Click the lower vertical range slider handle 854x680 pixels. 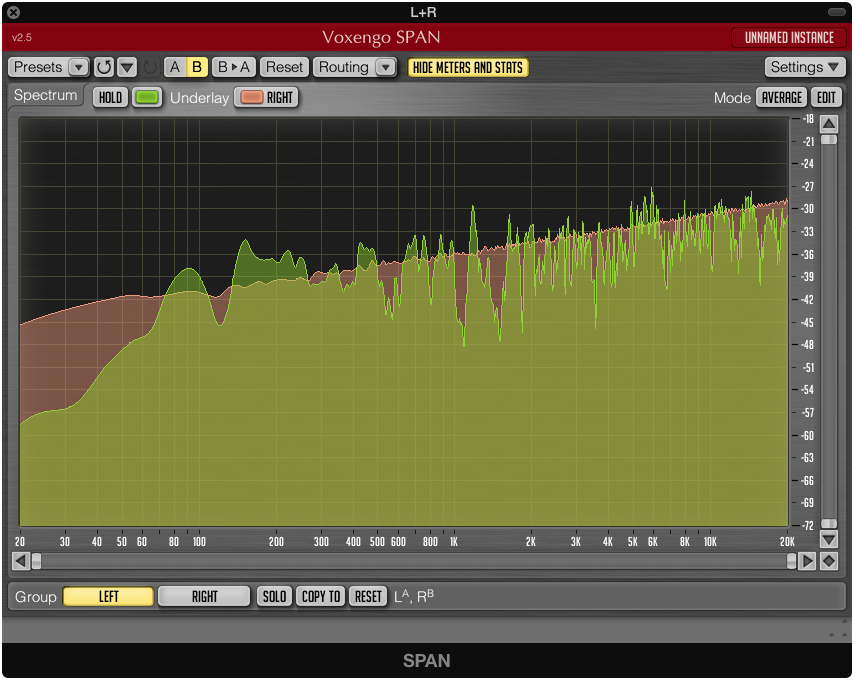point(829,523)
